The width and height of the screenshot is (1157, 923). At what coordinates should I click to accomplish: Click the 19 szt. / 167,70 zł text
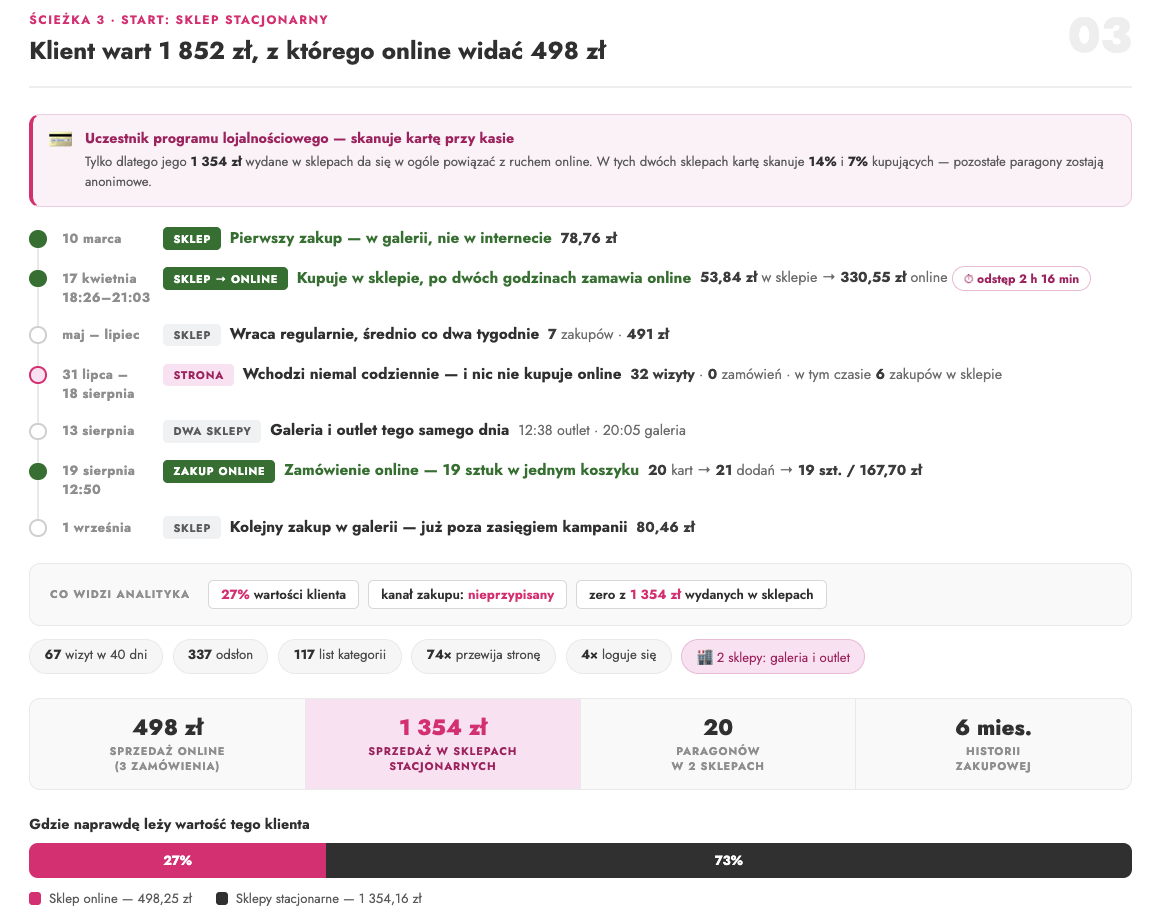pyautogui.click(x=860, y=471)
